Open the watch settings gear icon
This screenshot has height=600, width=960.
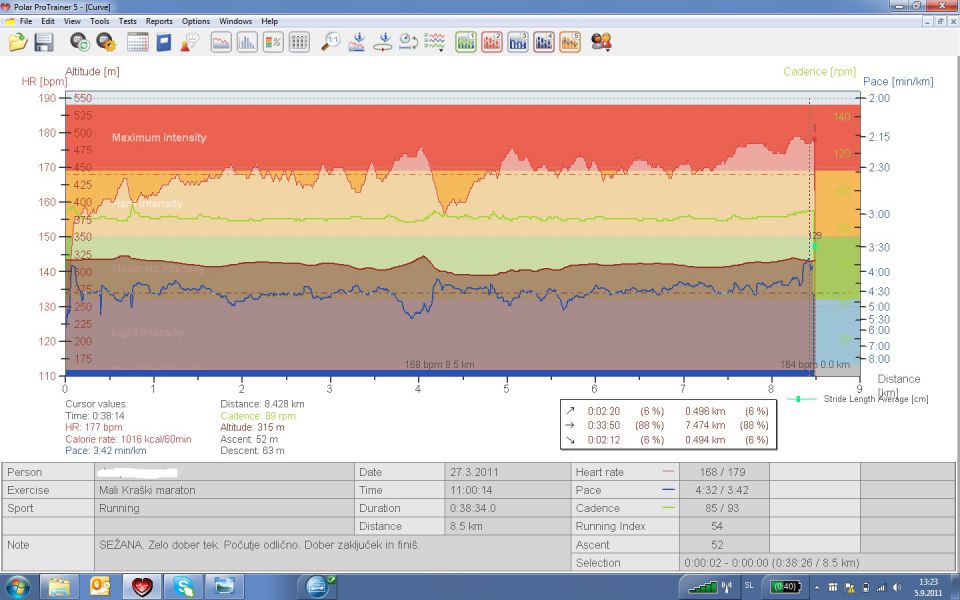(x=105, y=42)
